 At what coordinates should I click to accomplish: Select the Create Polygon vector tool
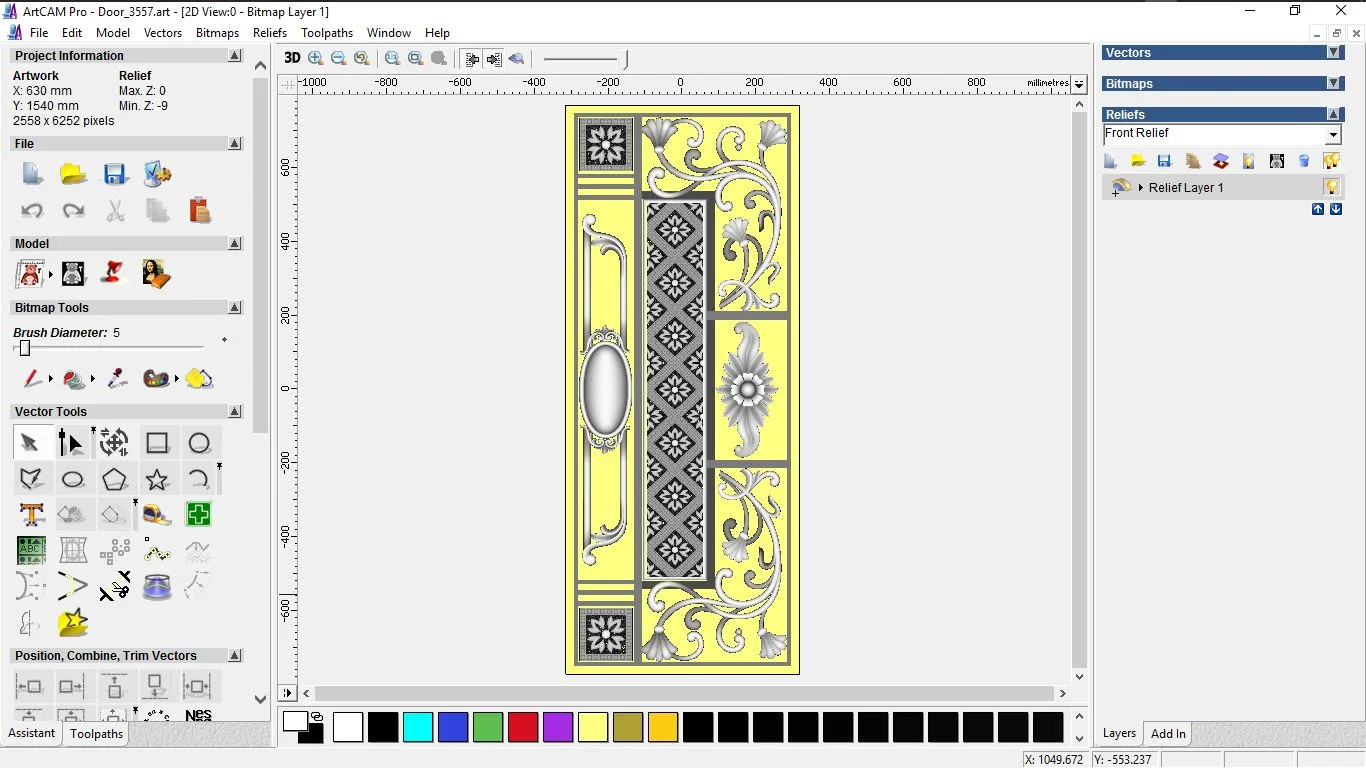pos(115,479)
